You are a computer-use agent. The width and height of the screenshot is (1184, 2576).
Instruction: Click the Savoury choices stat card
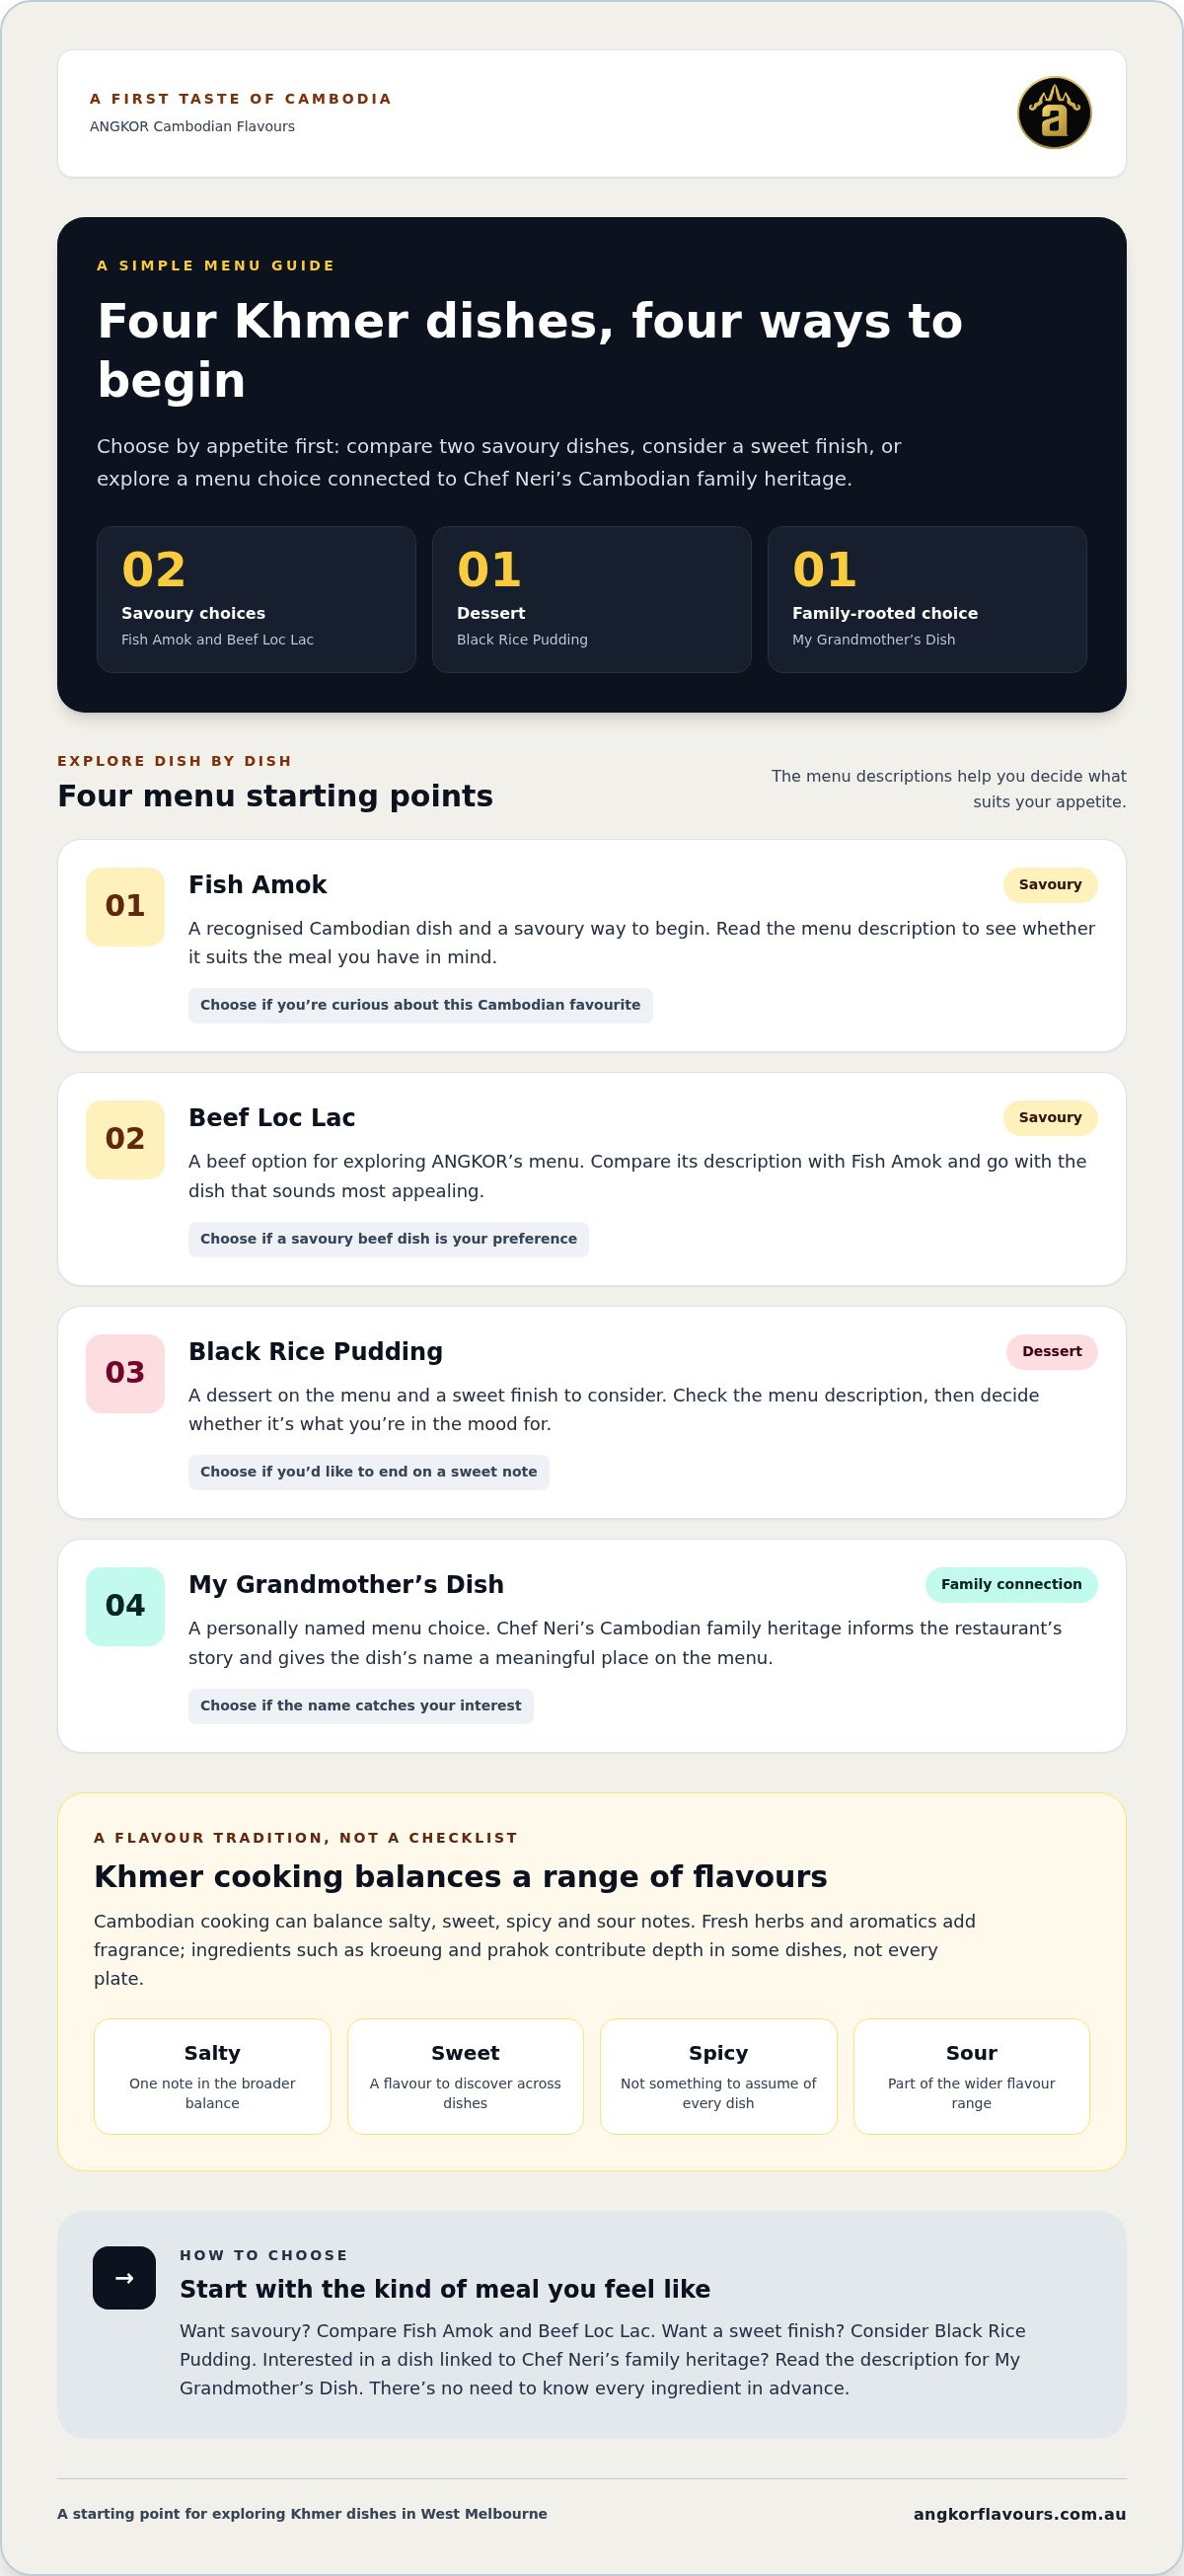256,599
